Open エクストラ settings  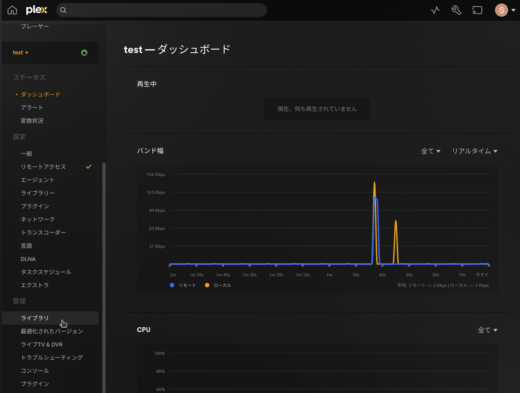[x=35, y=285]
